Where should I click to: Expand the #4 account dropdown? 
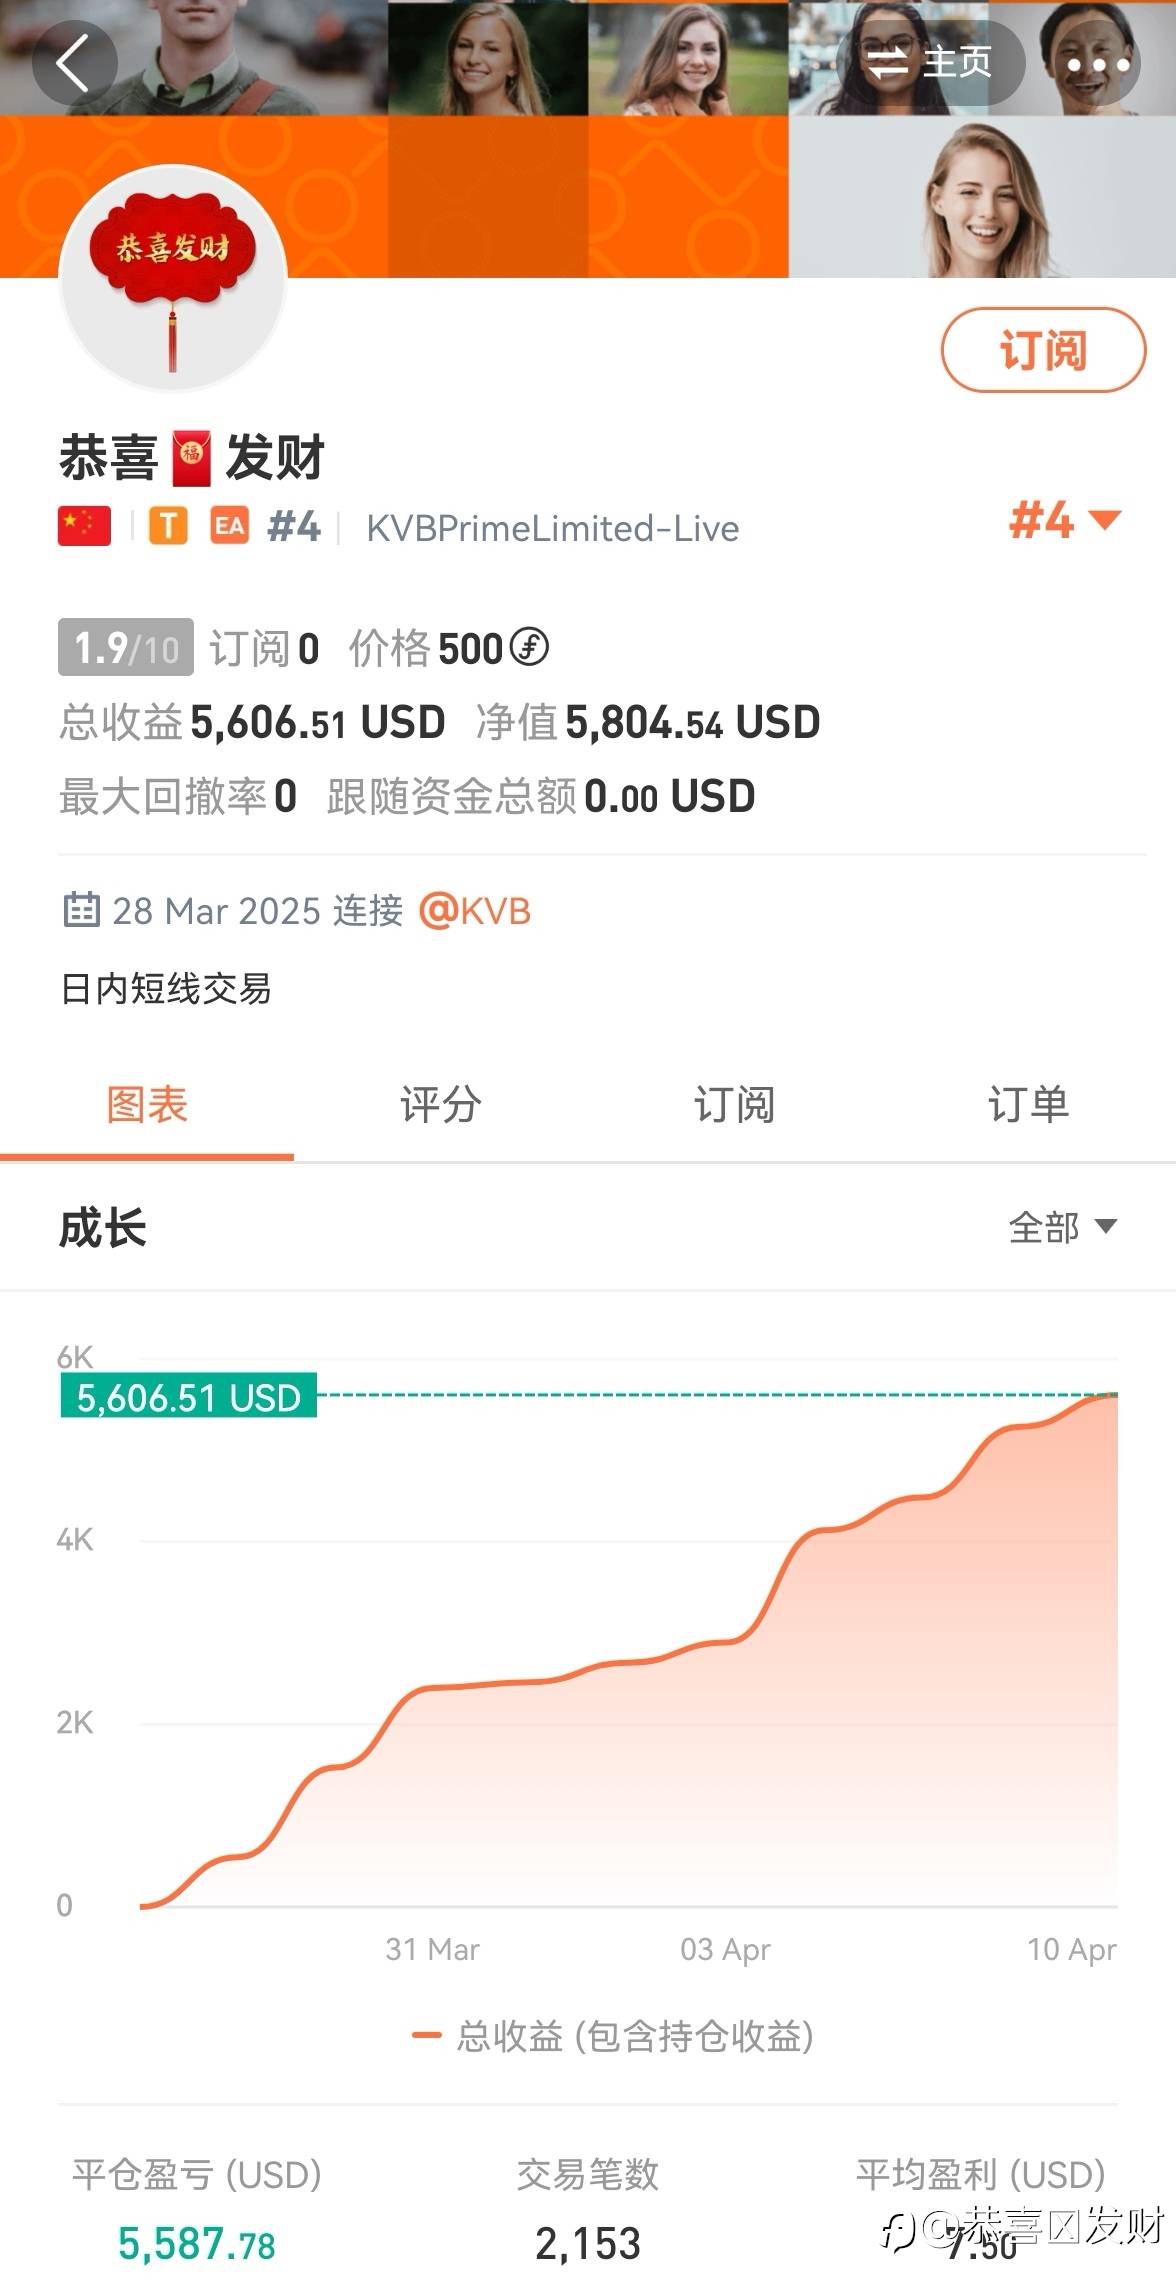click(1064, 521)
